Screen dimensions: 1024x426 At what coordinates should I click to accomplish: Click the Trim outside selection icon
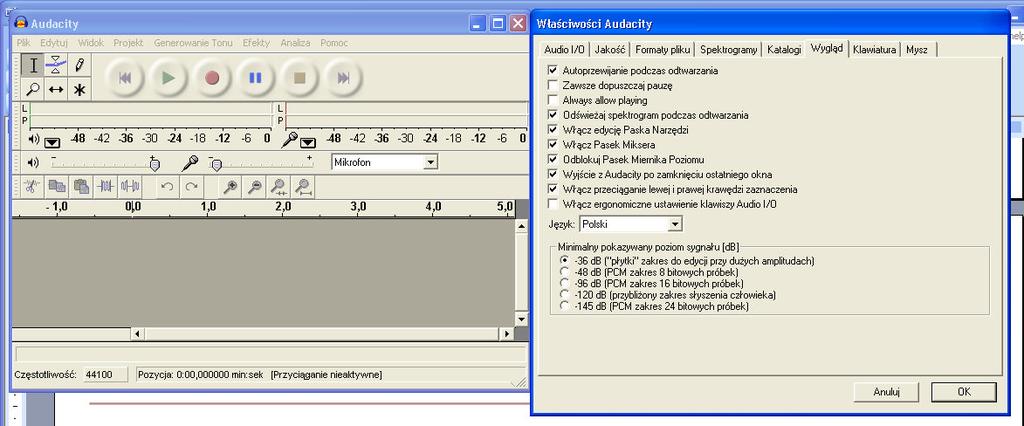click(x=105, y=187)
